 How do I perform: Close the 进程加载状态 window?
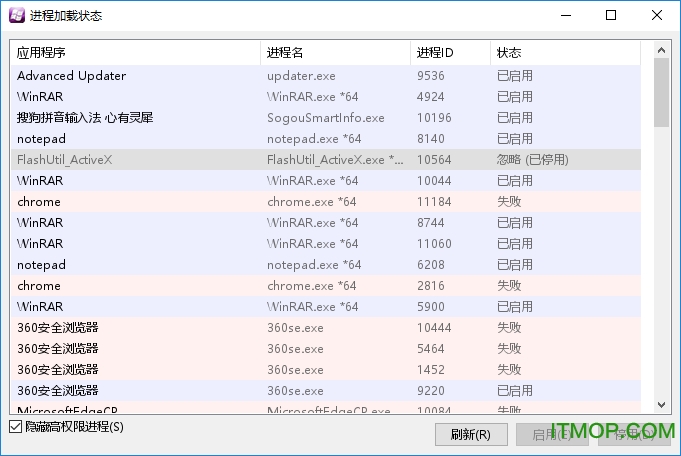[657, 16]
